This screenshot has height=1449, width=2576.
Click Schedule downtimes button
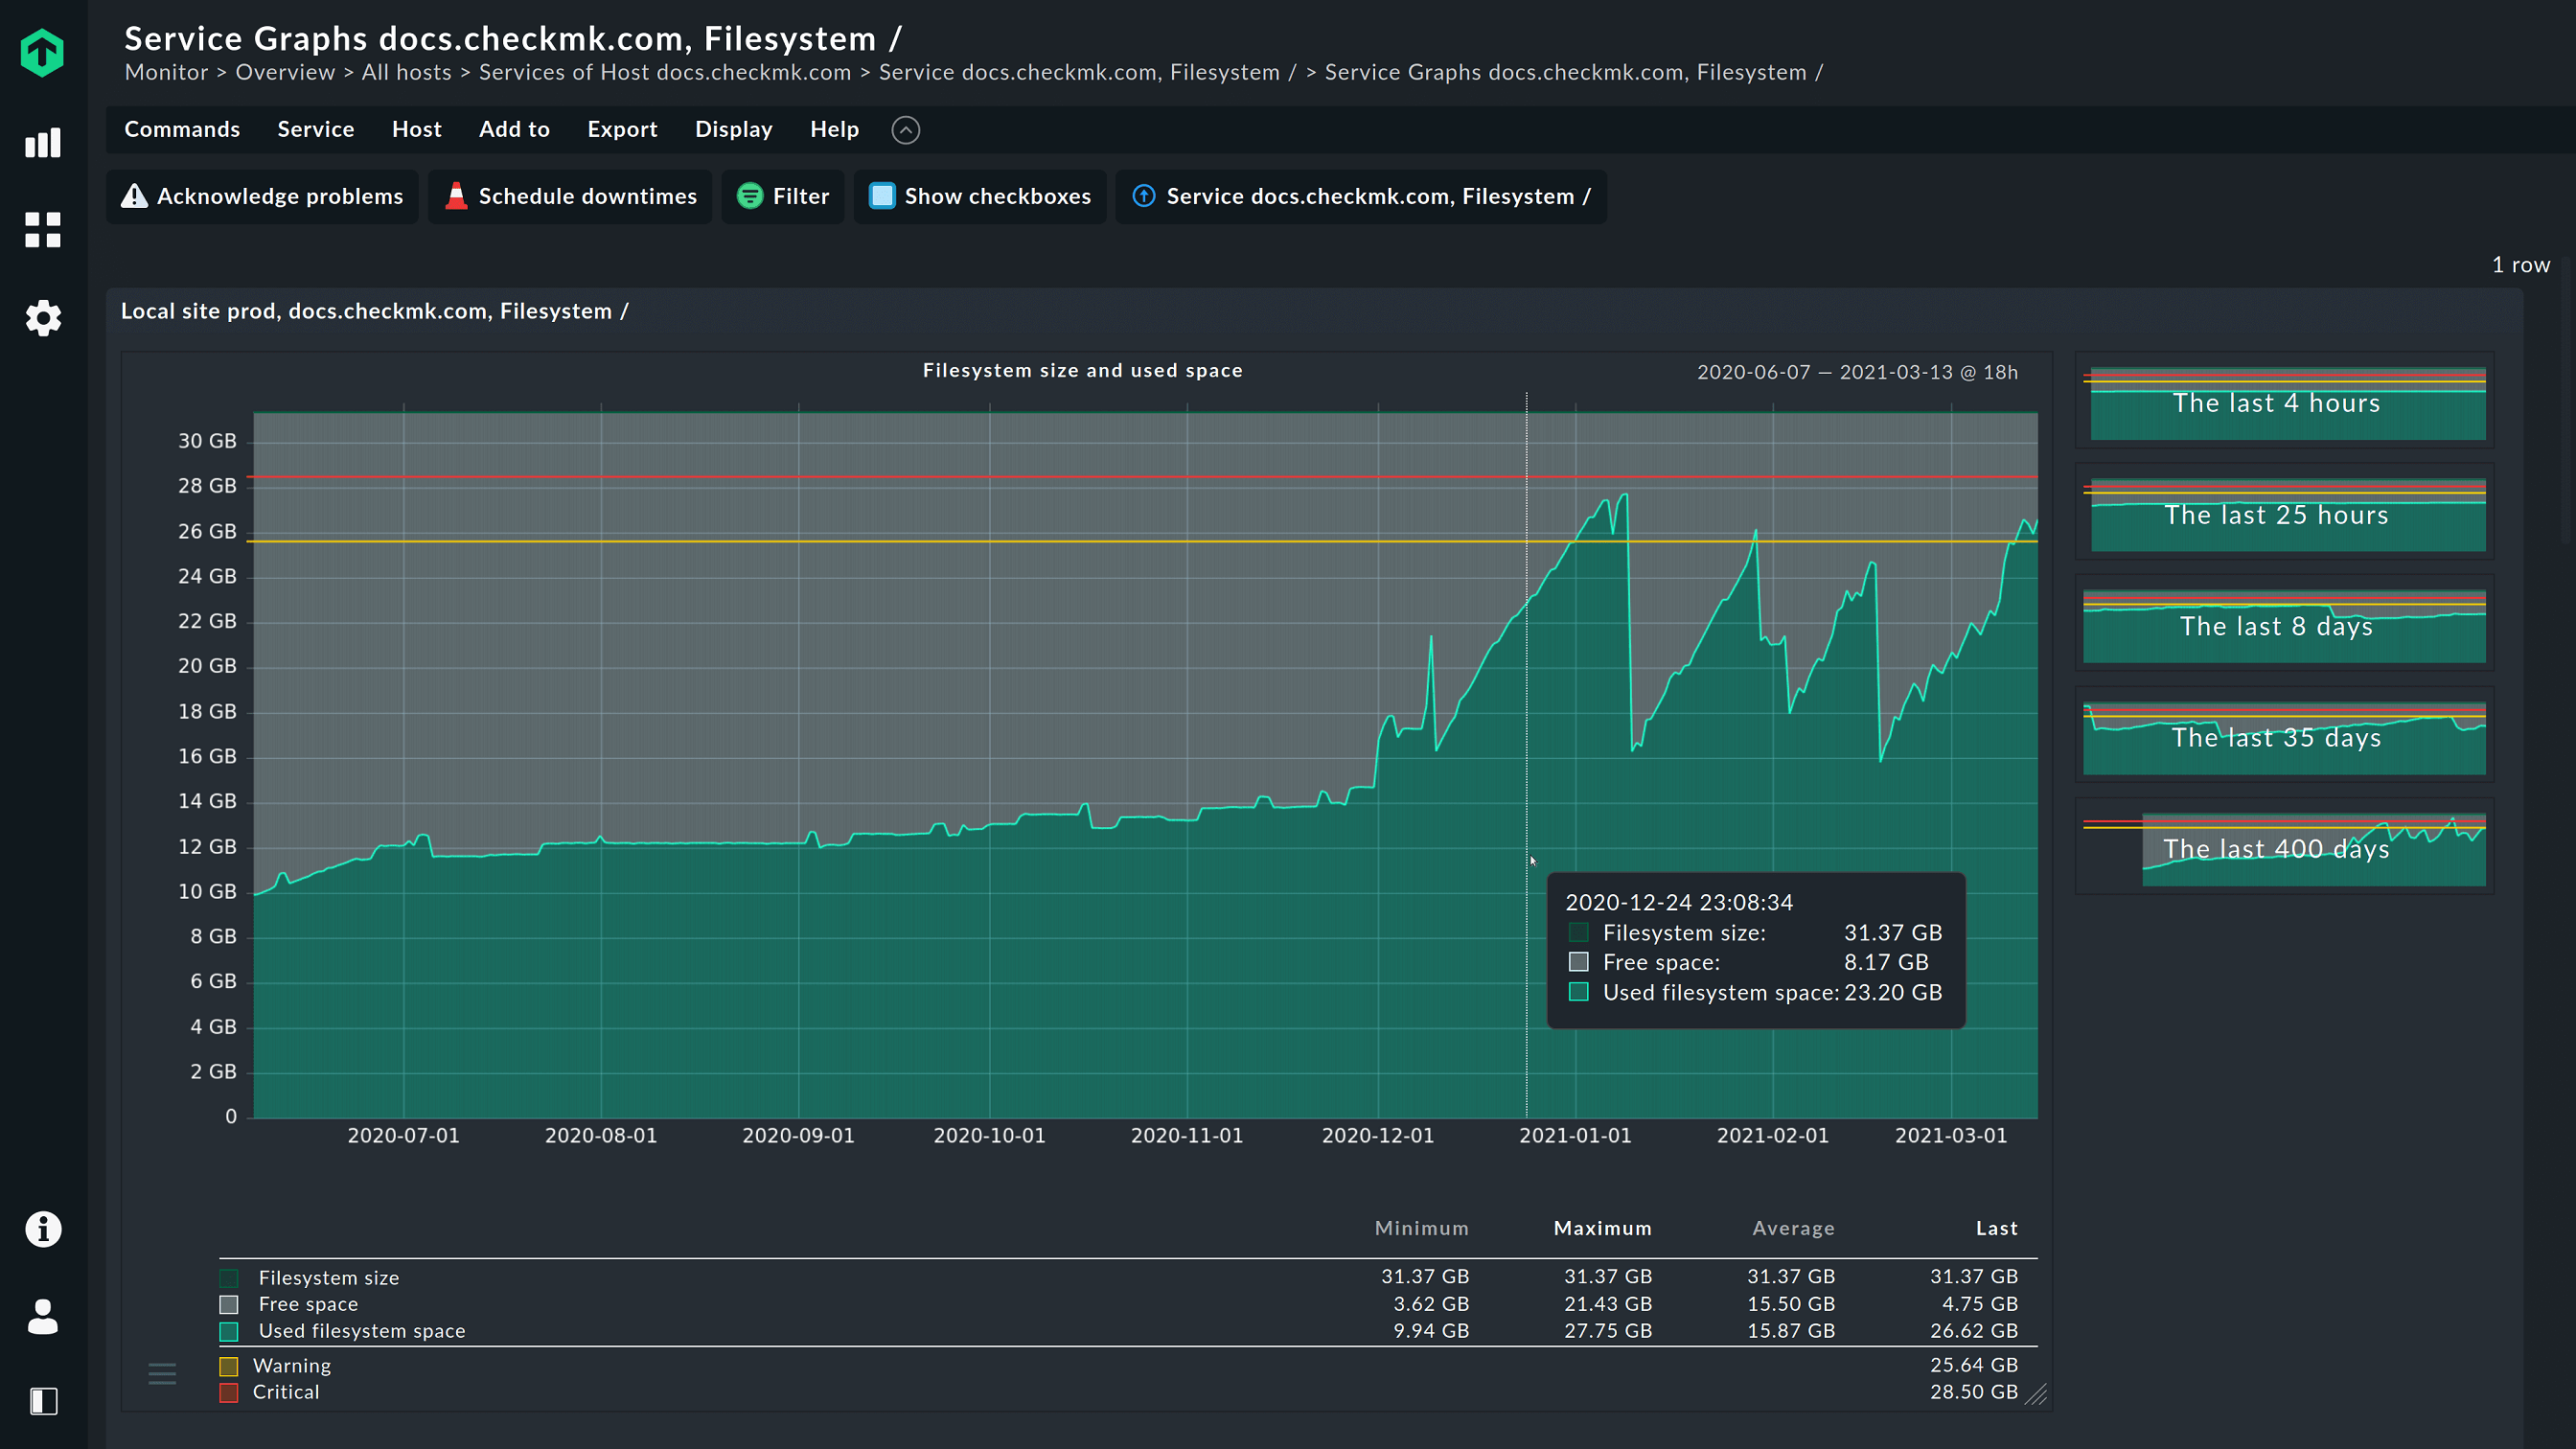point(570,196)
